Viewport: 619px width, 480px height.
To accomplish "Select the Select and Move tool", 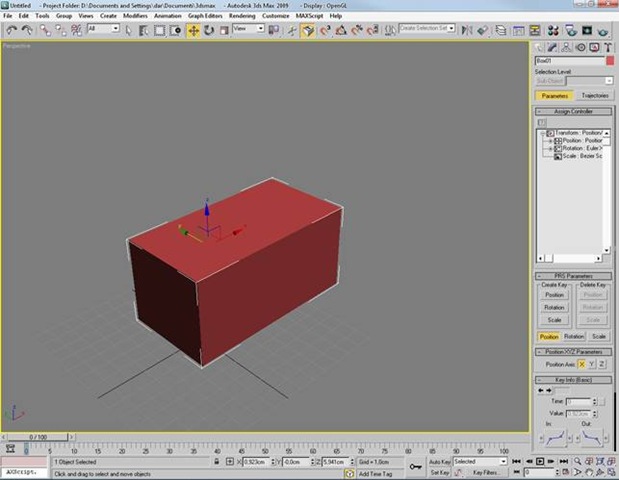I will [193, 30].
